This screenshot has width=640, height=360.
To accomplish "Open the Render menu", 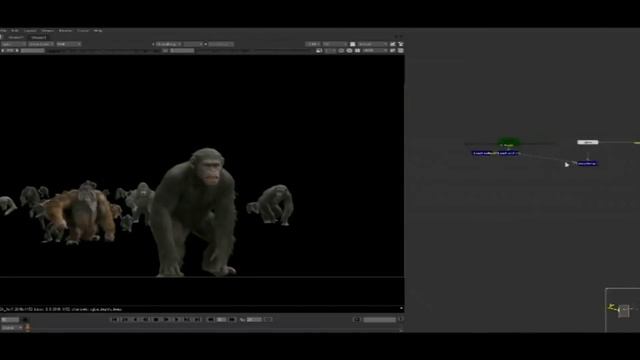I will [x=65, y=31].
